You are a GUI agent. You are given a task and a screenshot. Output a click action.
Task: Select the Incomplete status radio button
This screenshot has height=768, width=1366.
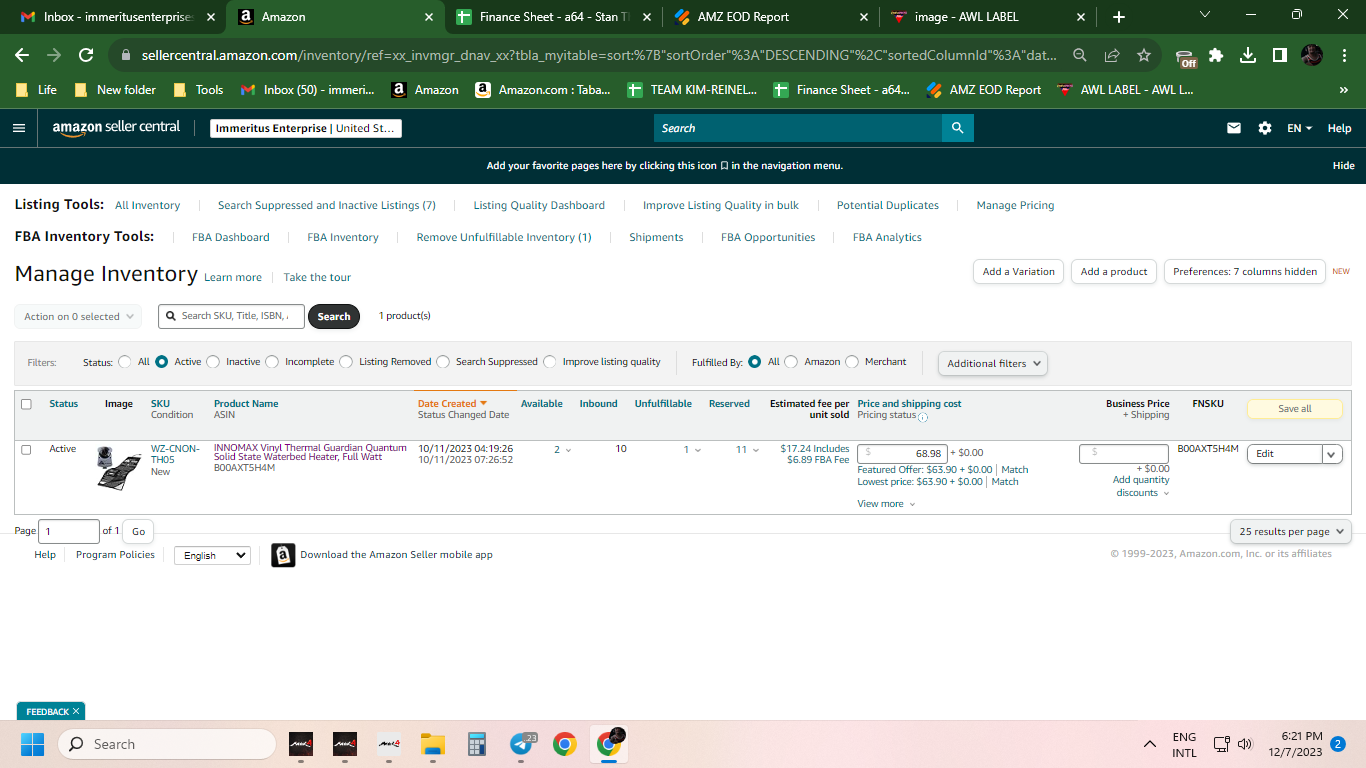click(272, 362)
